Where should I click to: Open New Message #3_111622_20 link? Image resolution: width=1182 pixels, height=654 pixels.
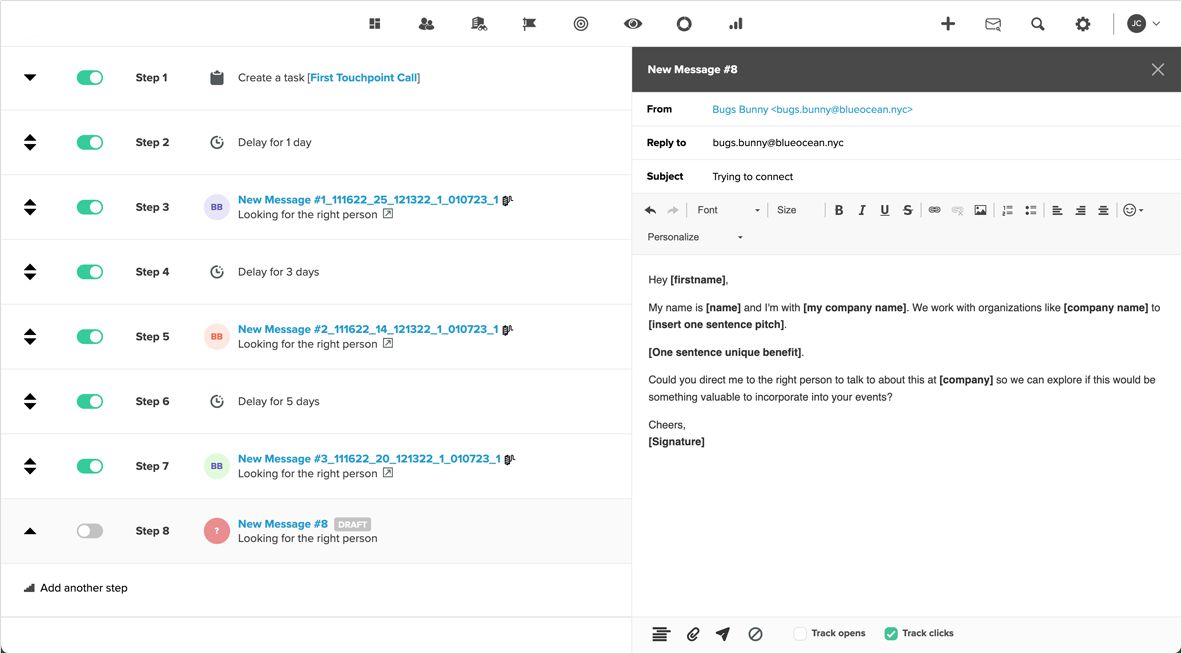[369, 459]
